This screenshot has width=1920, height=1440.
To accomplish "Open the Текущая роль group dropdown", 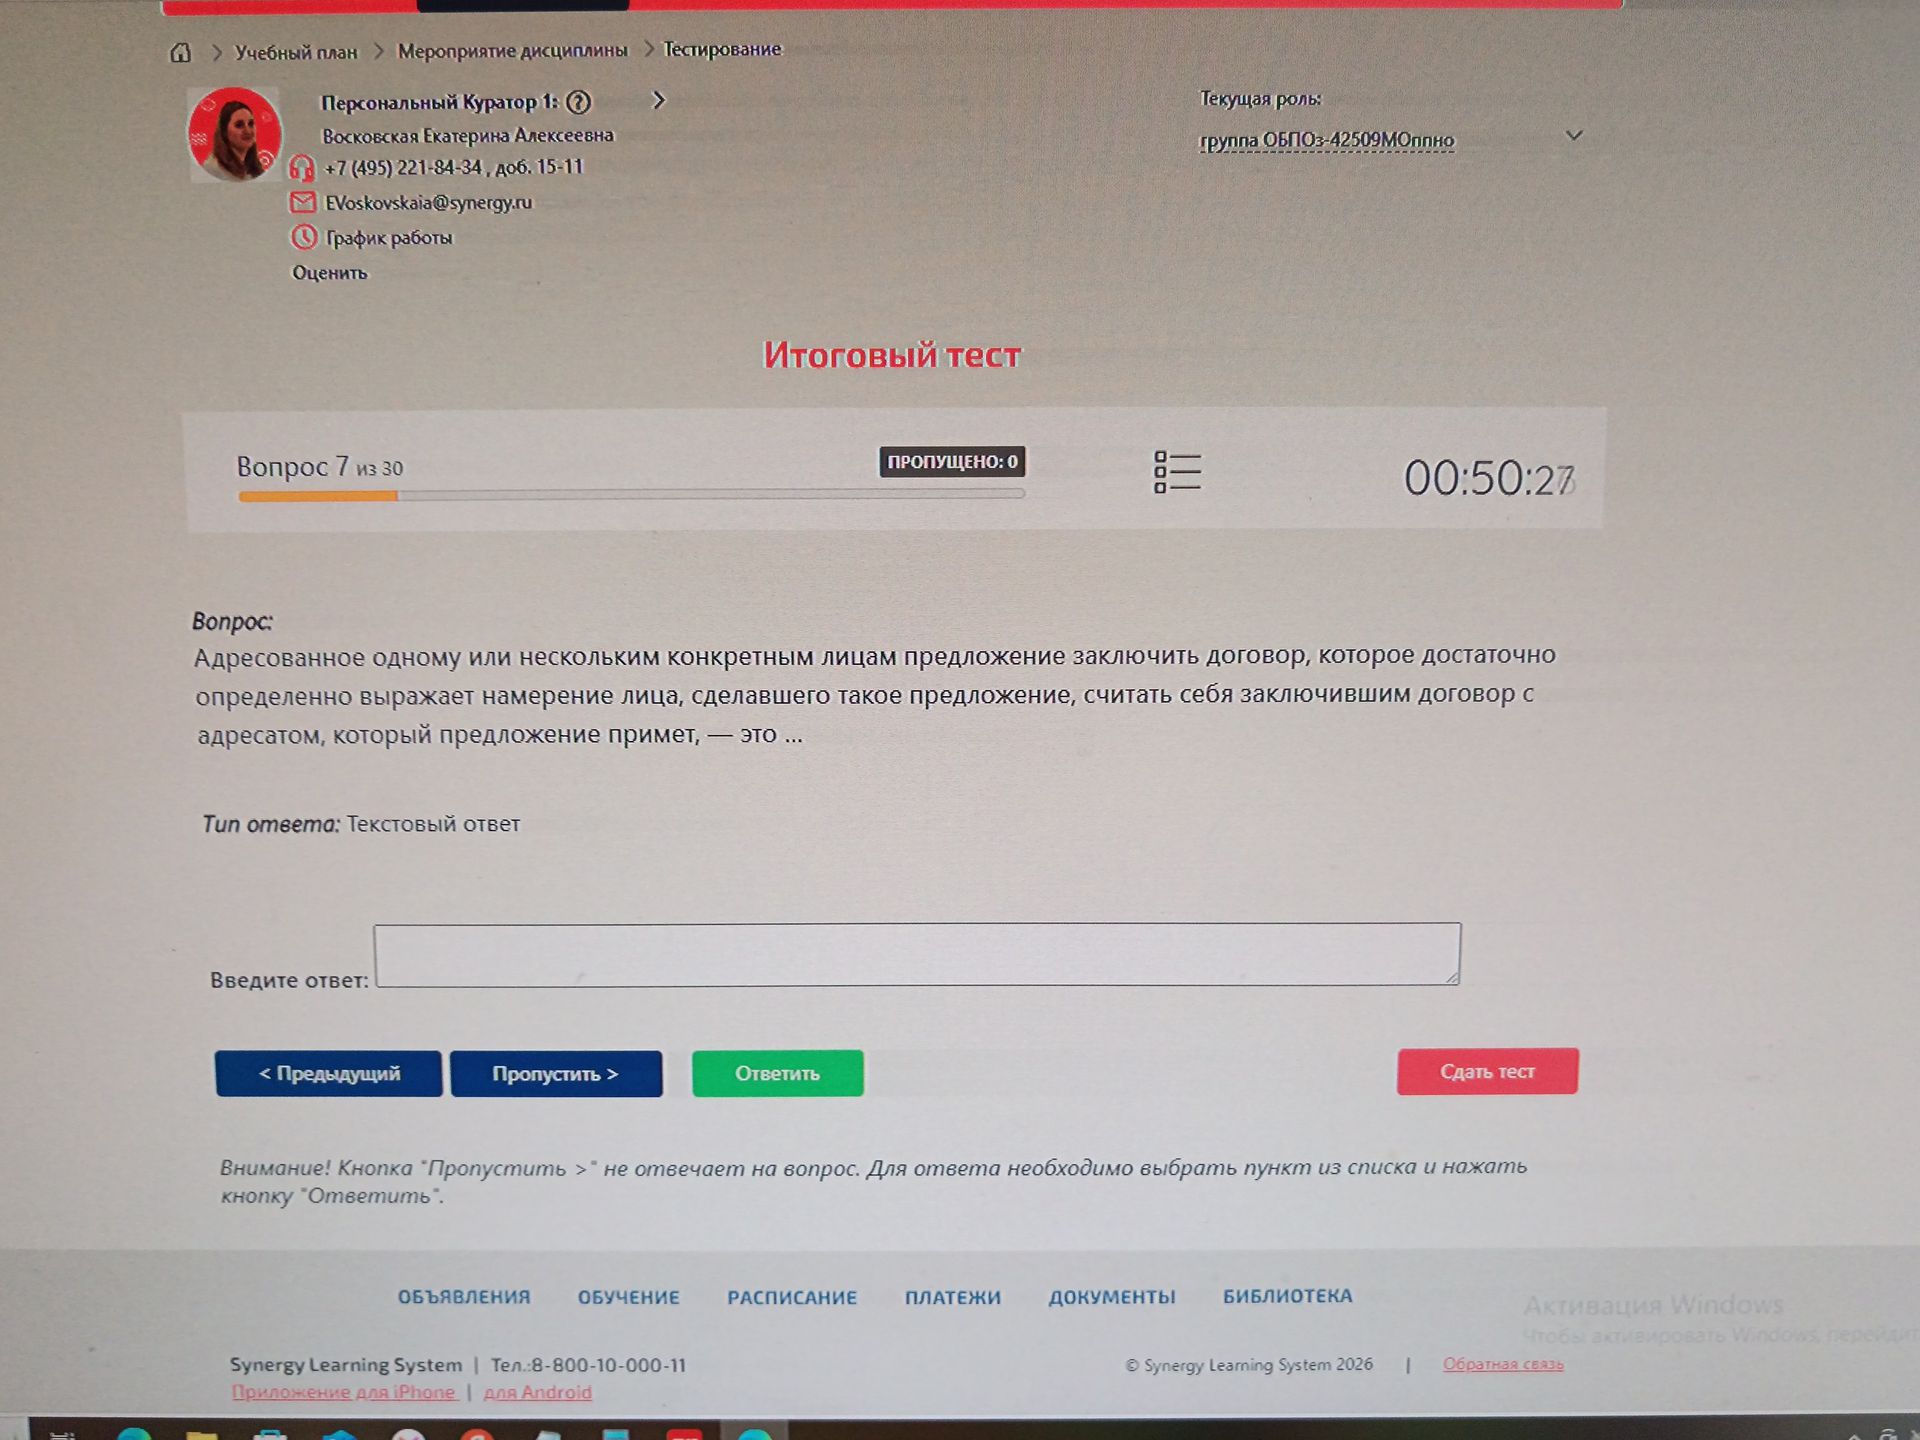I will tap(1390, 139).
